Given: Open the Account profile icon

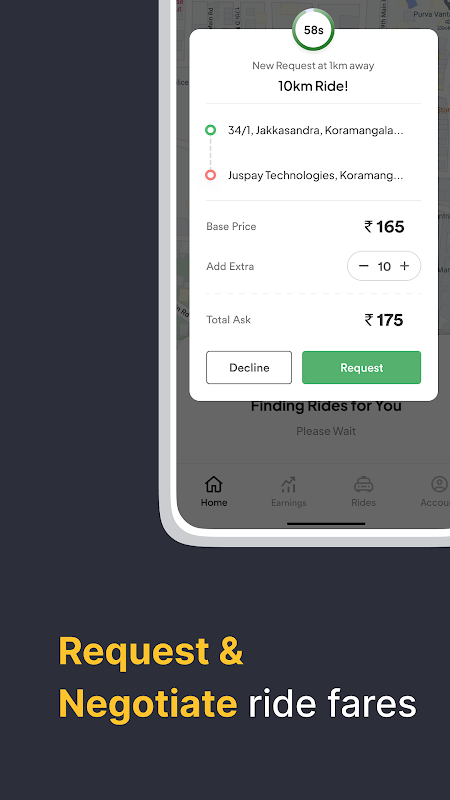Looking at the screenshot, I should 439,484.
